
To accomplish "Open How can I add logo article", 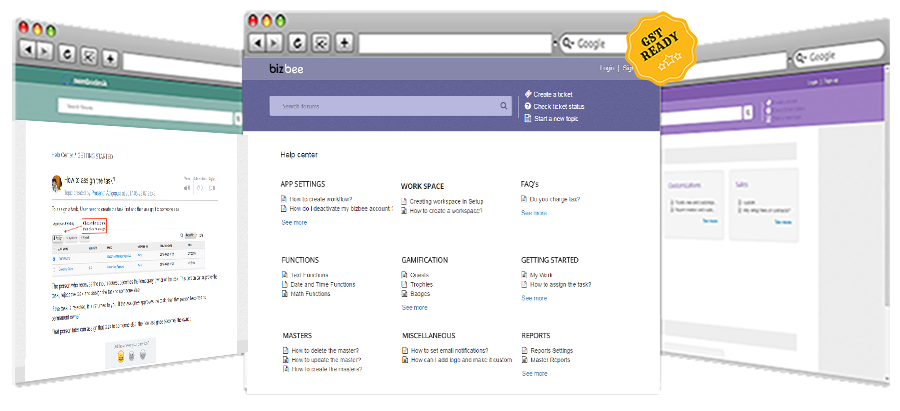I will click(x=461, y=360).
